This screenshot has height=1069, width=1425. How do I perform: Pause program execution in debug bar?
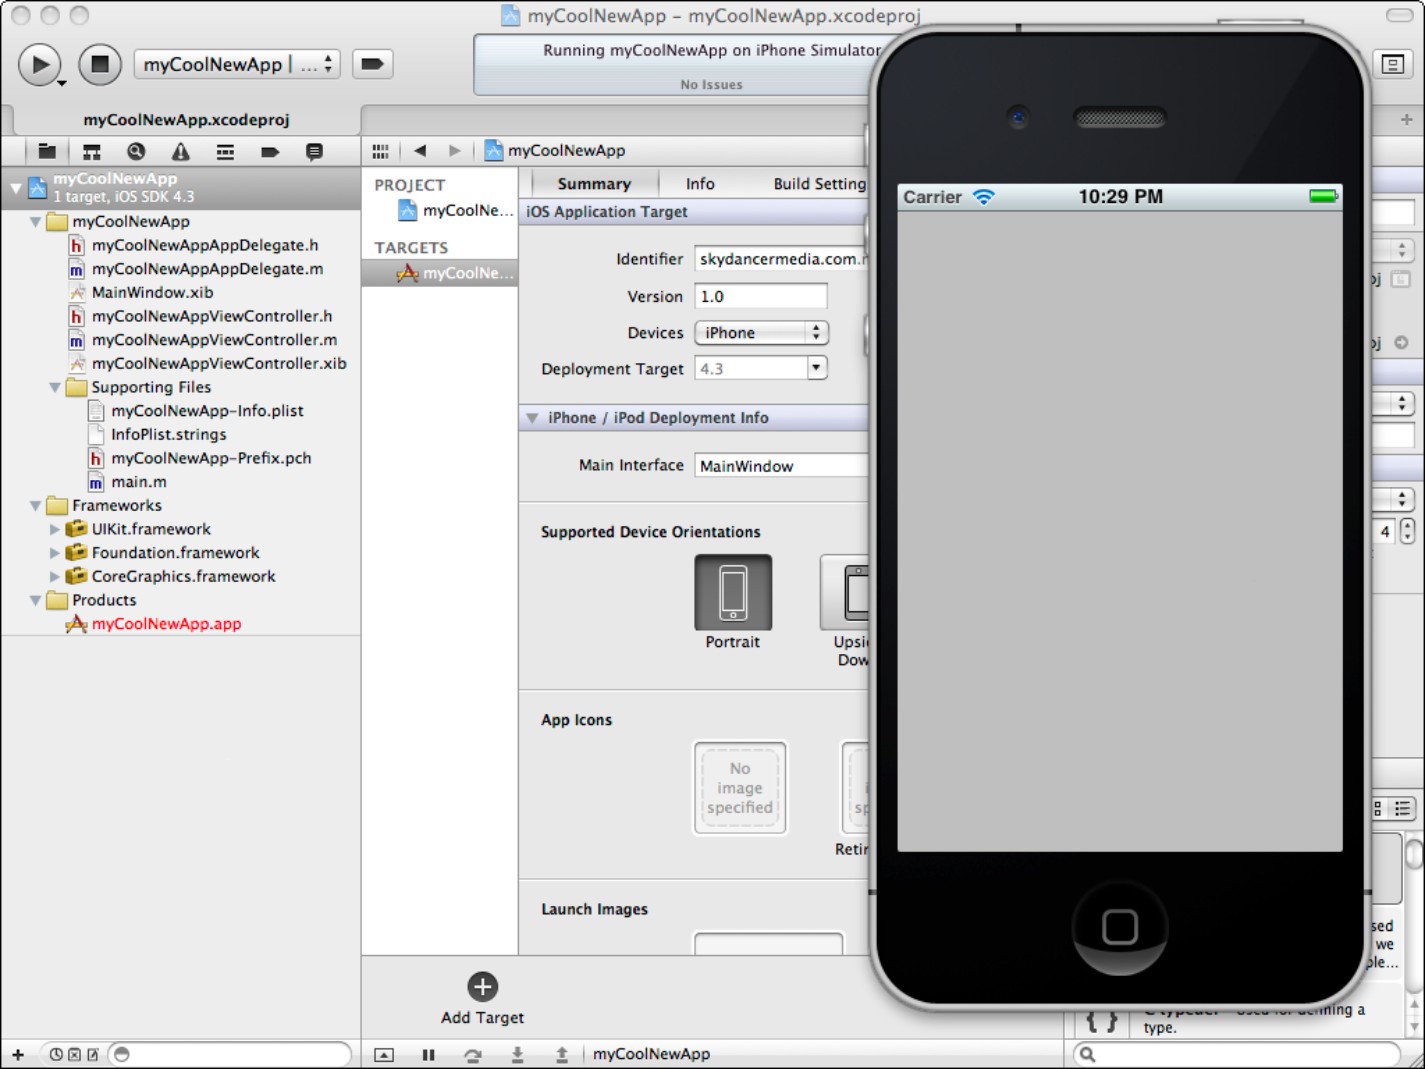click(x=428, y=1054)
